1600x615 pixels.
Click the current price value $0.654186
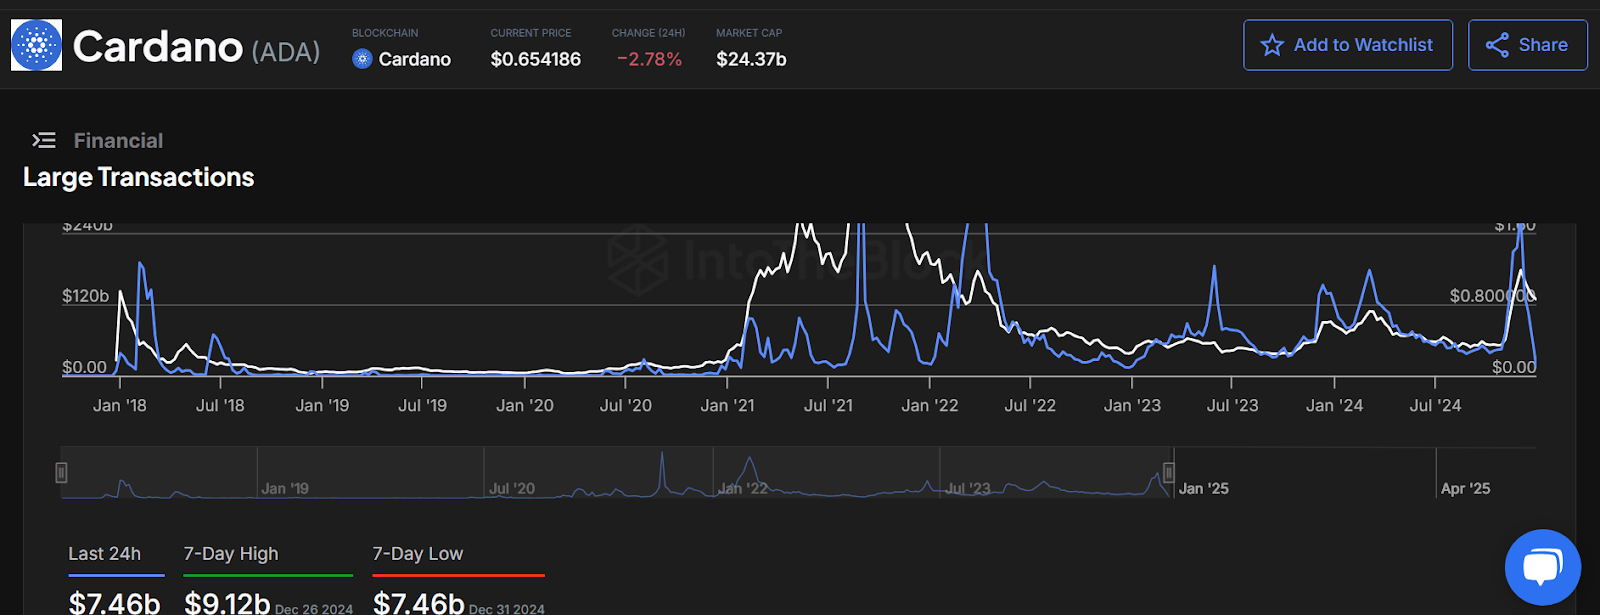tap(535, 59)
